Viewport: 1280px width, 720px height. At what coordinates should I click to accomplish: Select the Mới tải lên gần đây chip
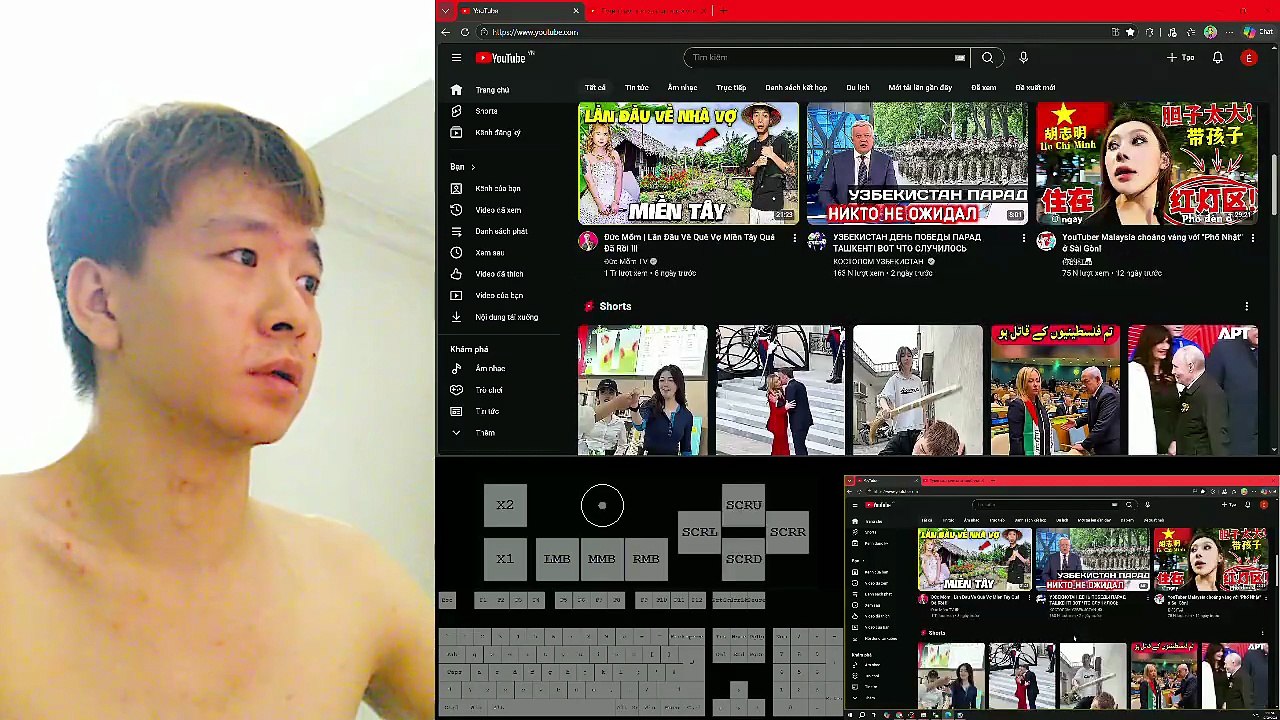[920, 88]
